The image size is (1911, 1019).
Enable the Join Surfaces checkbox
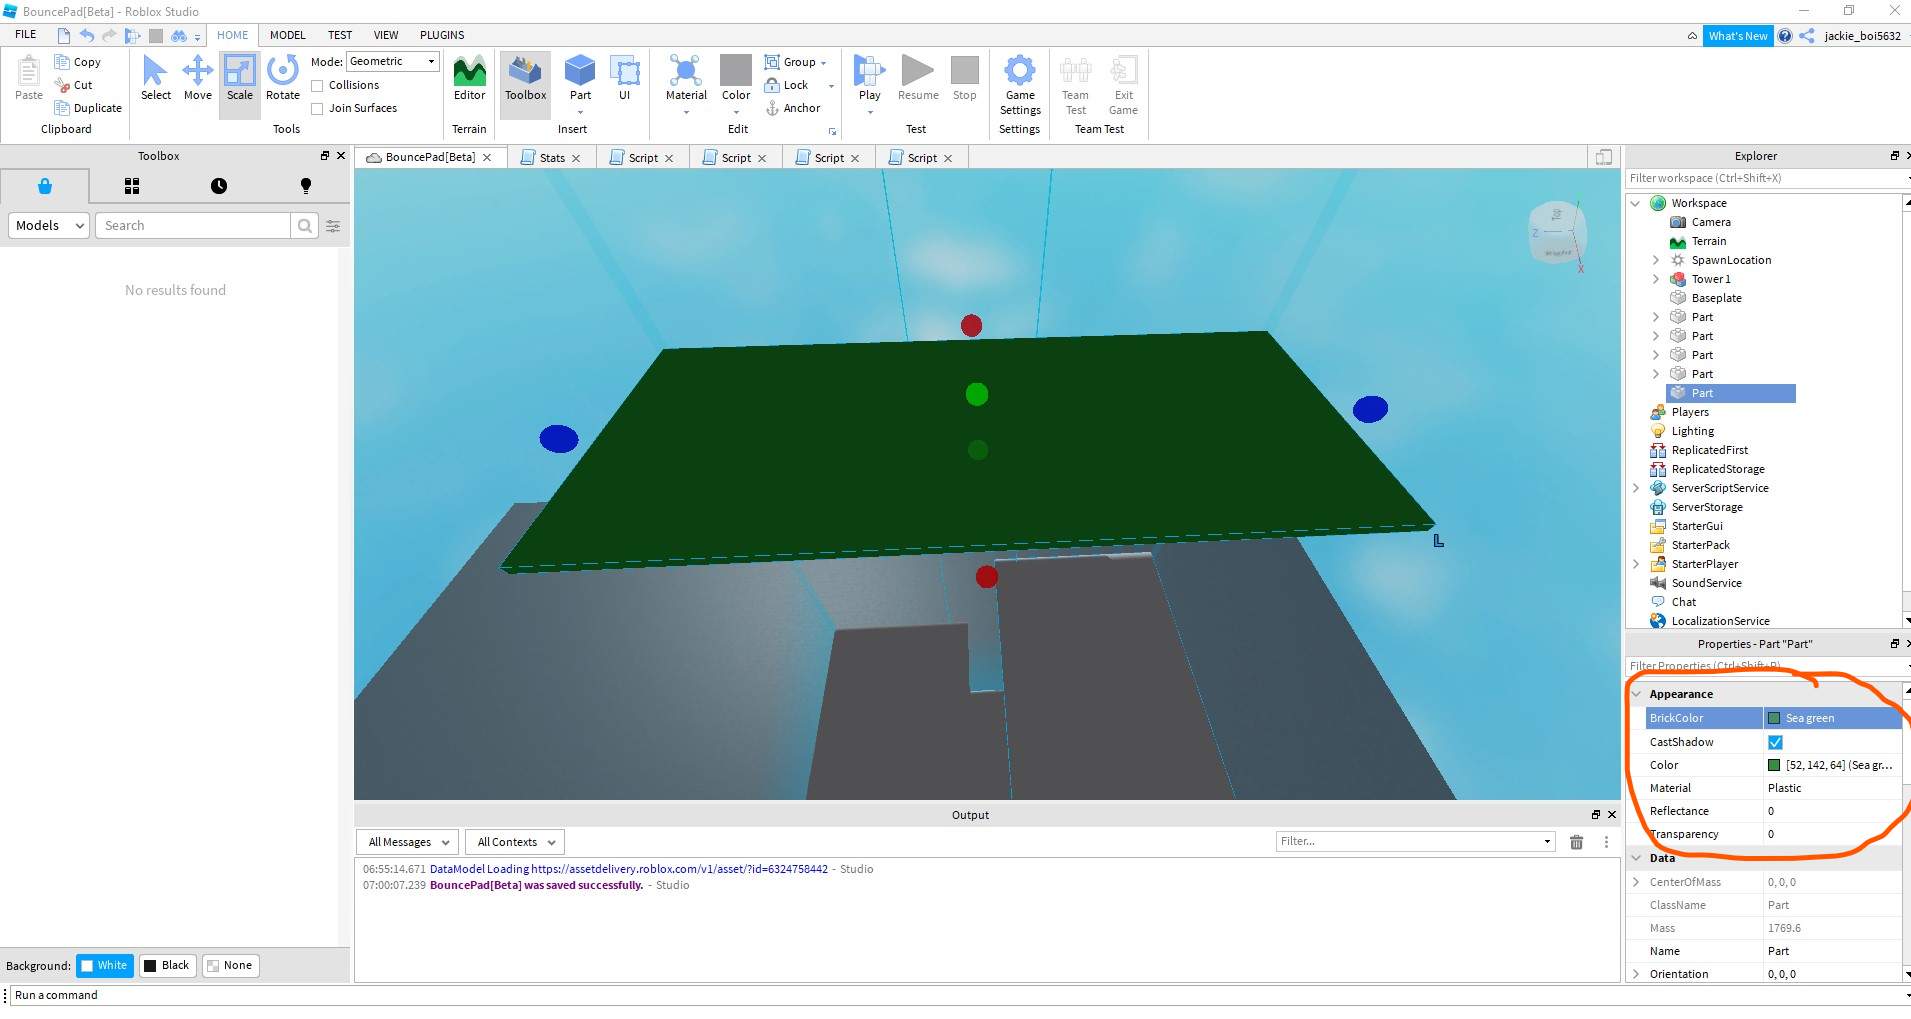(317, 109)
